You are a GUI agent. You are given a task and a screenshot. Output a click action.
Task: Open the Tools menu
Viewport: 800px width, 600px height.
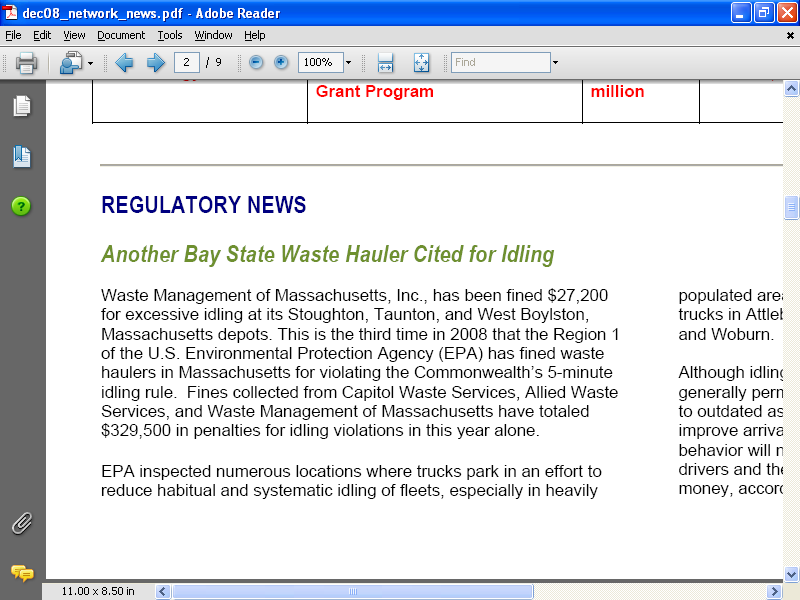[170, 35]
